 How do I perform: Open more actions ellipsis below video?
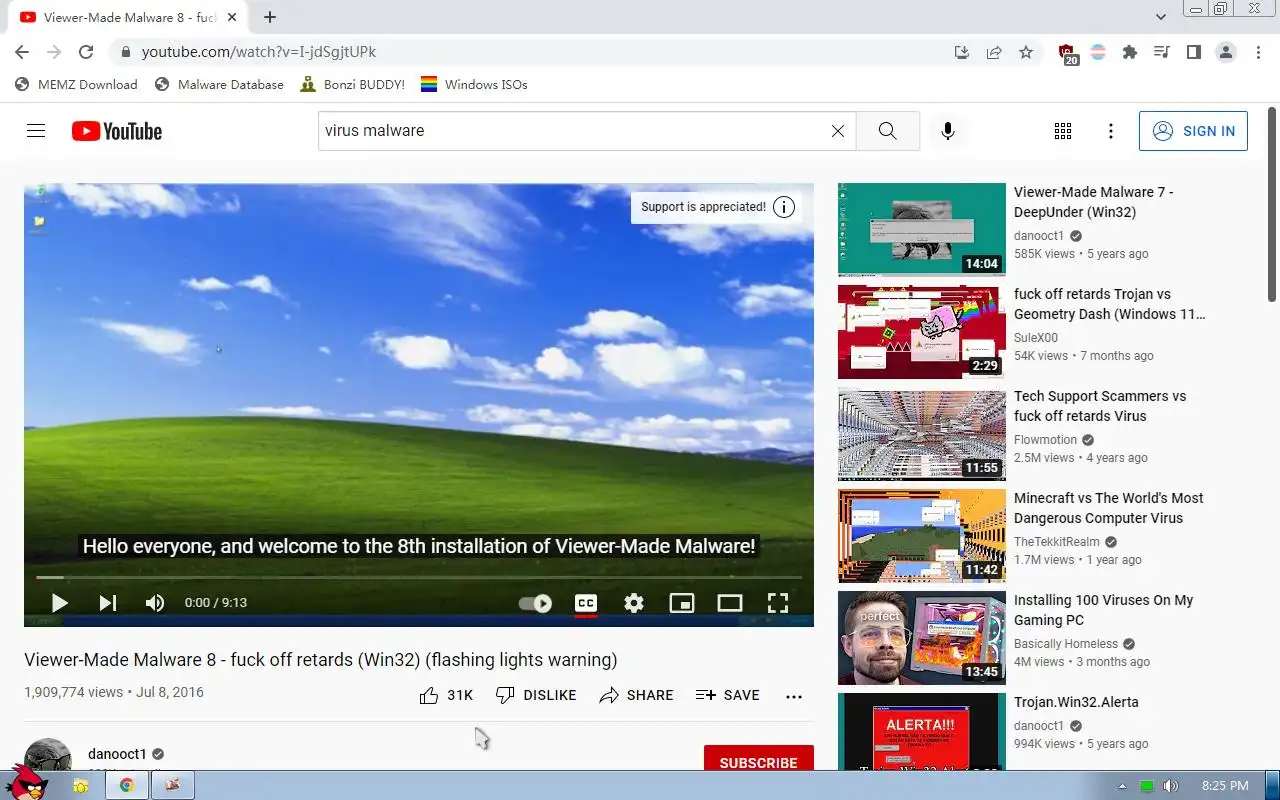click(x=794, y=696)
